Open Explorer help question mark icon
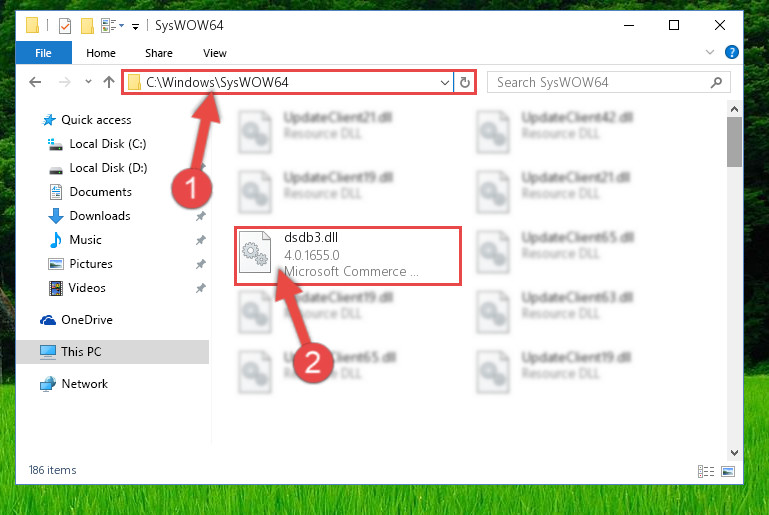The width and height of the screenshot is (769, 515). point(731,52)
